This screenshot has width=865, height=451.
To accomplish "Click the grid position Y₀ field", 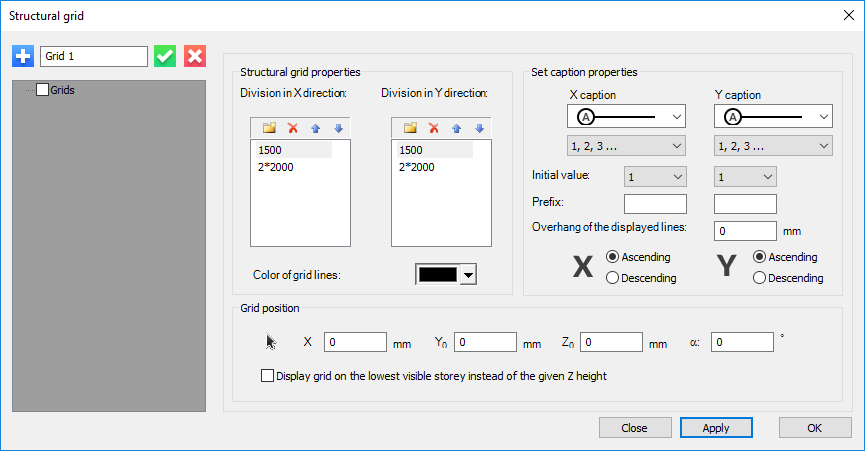I will [485, 342].
